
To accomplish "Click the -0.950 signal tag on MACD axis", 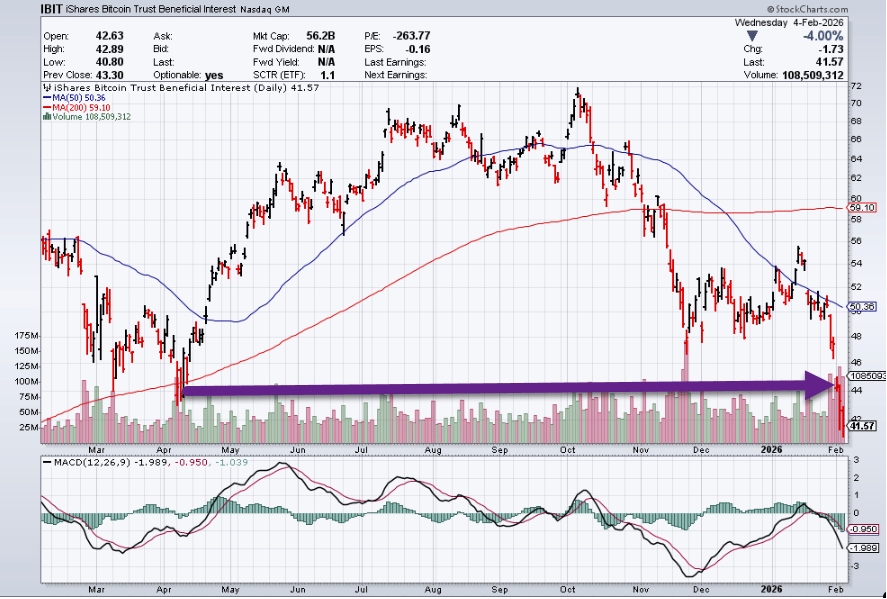I will pos(864,529).
